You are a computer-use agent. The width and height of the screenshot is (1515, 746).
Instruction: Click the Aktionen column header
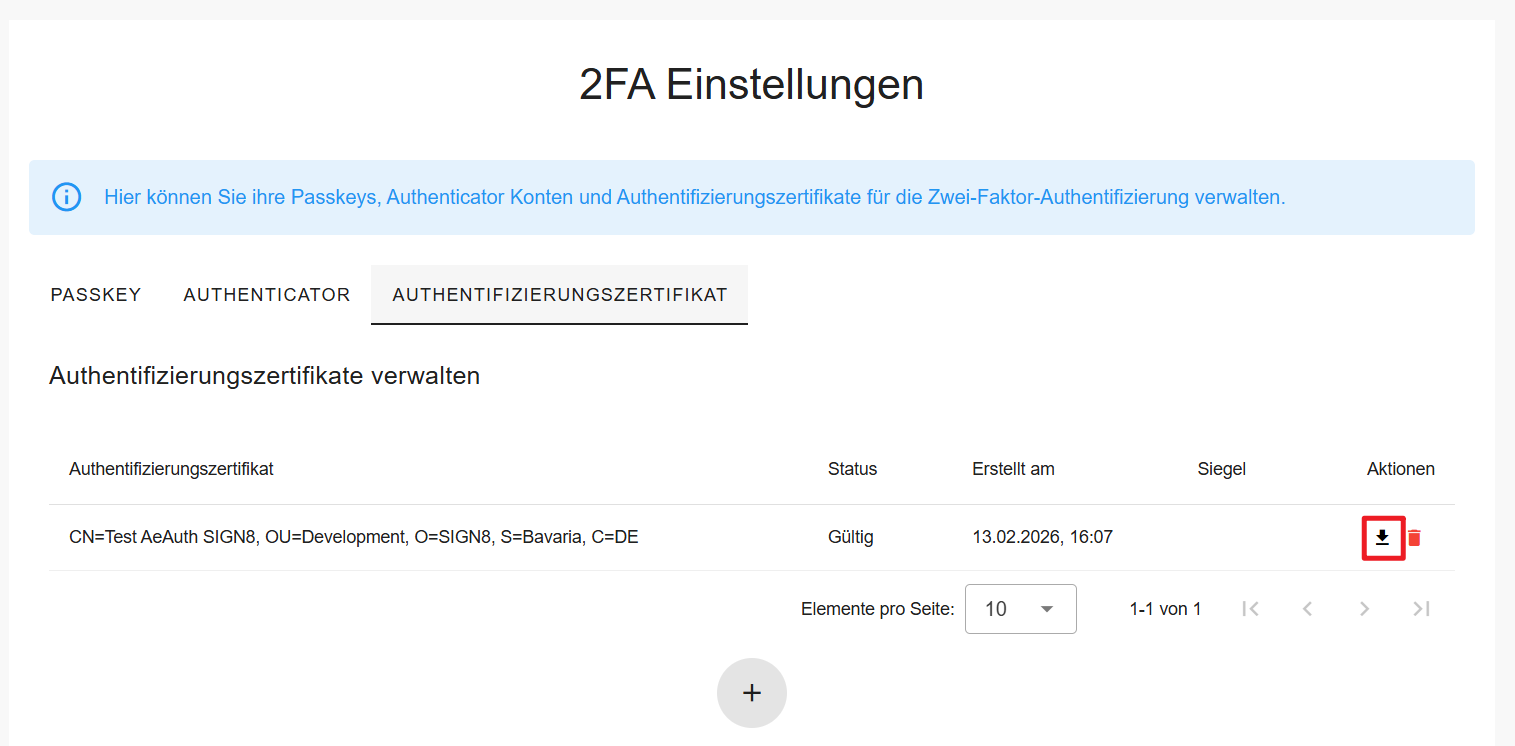pyautogui.click(x=1400, y=469)
